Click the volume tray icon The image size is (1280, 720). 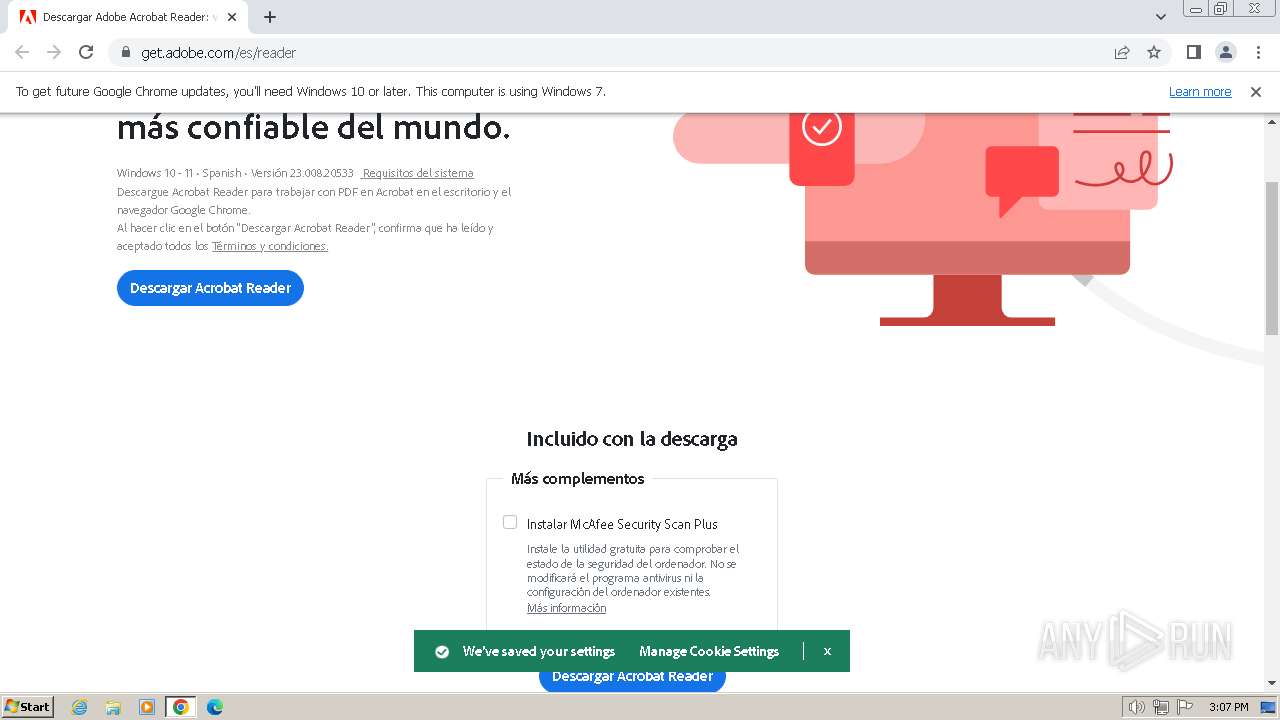(1137, 707)
